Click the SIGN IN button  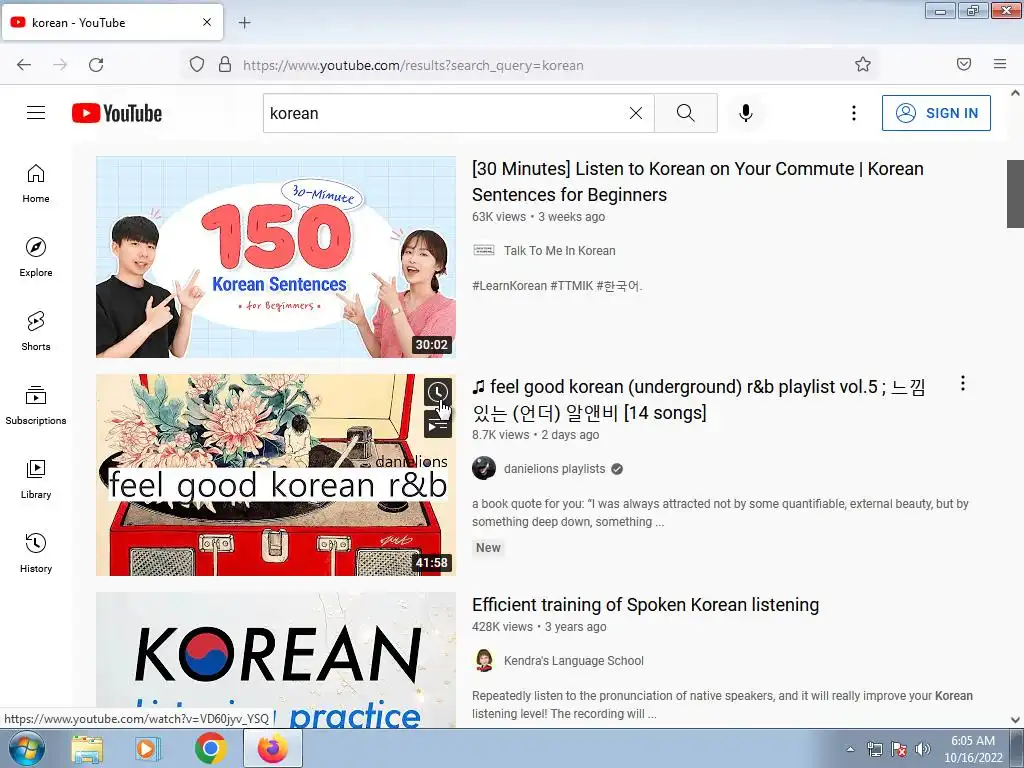(936, 113)
